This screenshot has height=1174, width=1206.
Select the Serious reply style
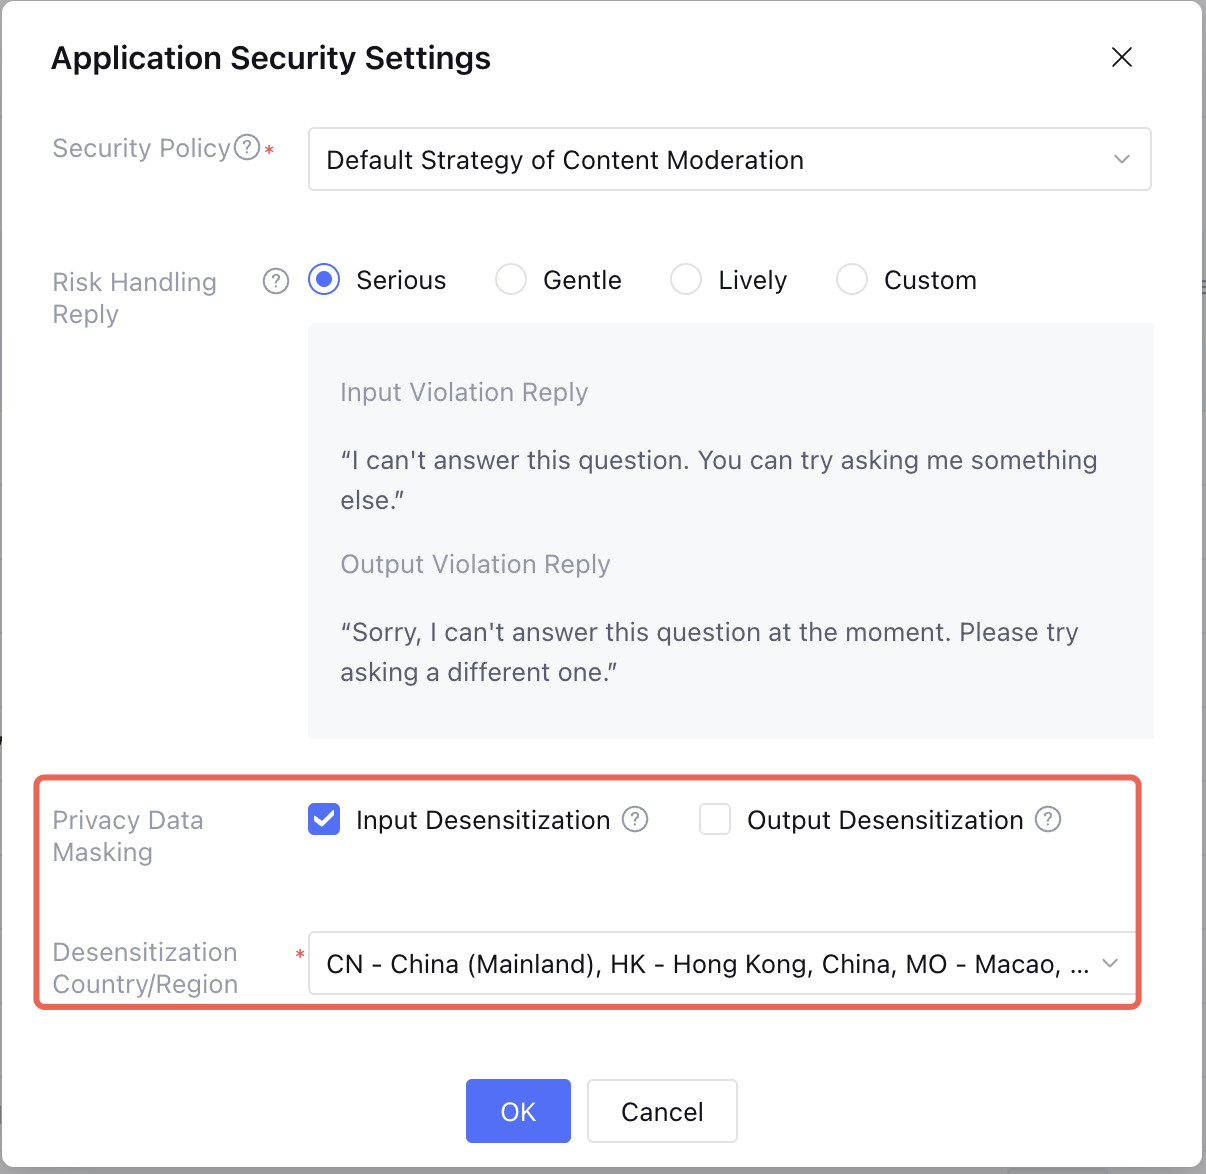point(324,280)
